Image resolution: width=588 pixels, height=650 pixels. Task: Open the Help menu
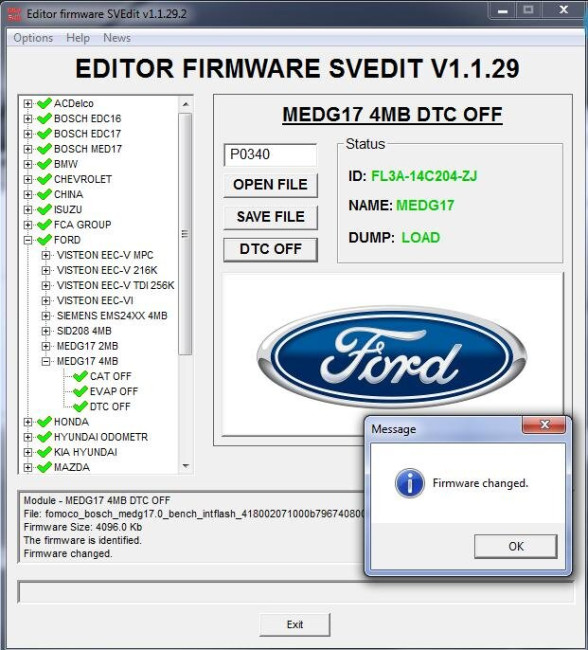click(x=78, y=38)
